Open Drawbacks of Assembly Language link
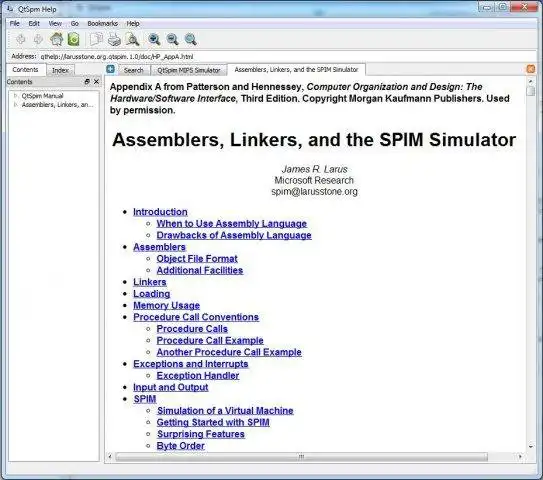 tap(234, 235)
